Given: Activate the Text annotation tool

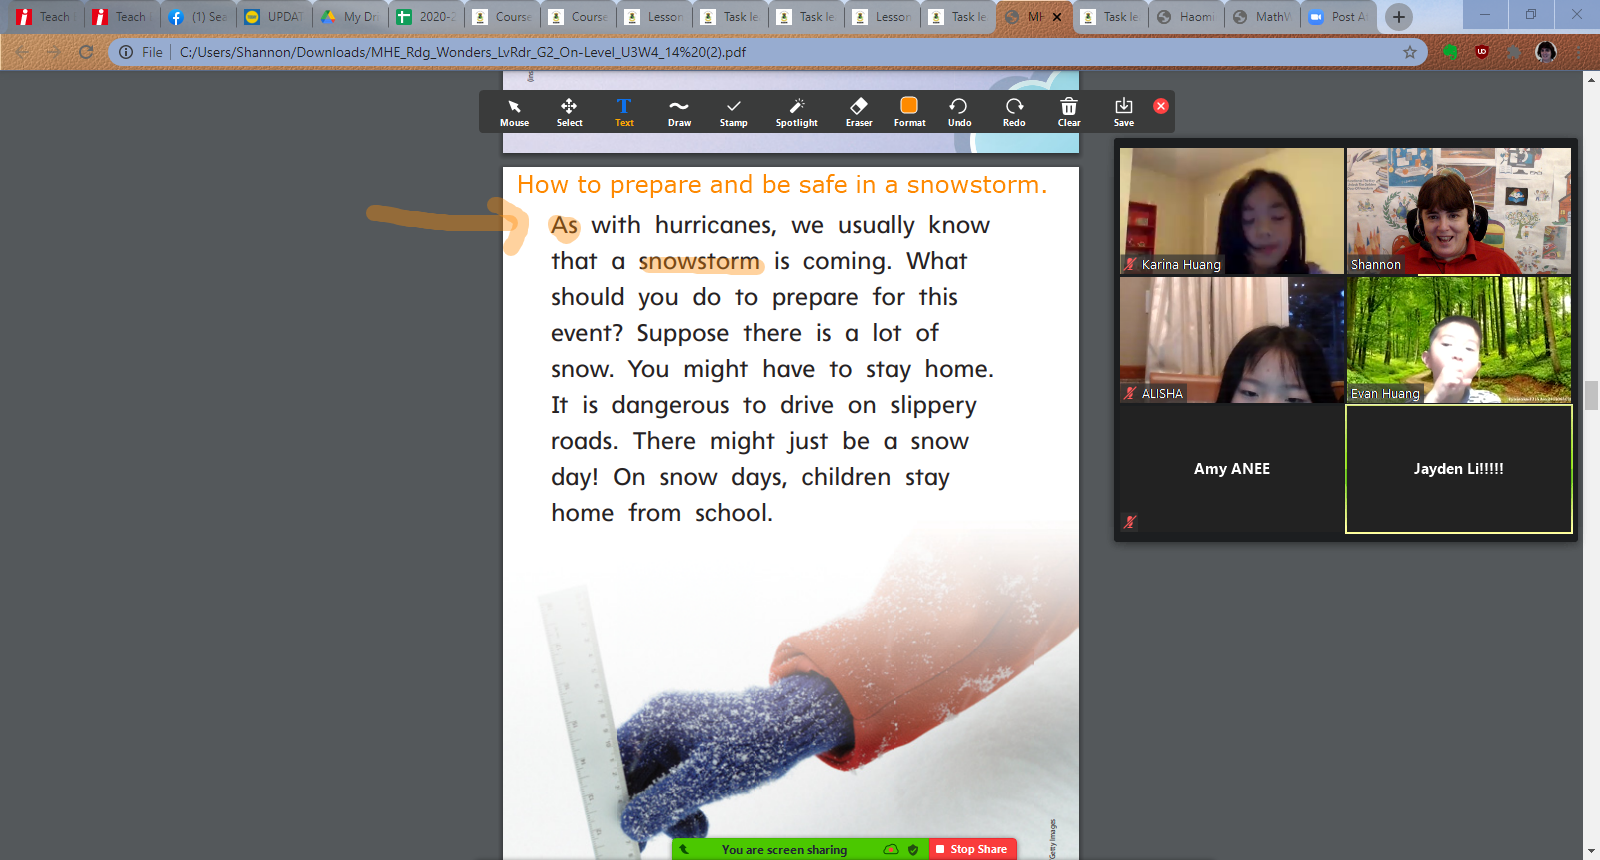Looking at the screenshot, I should point(624,112).
